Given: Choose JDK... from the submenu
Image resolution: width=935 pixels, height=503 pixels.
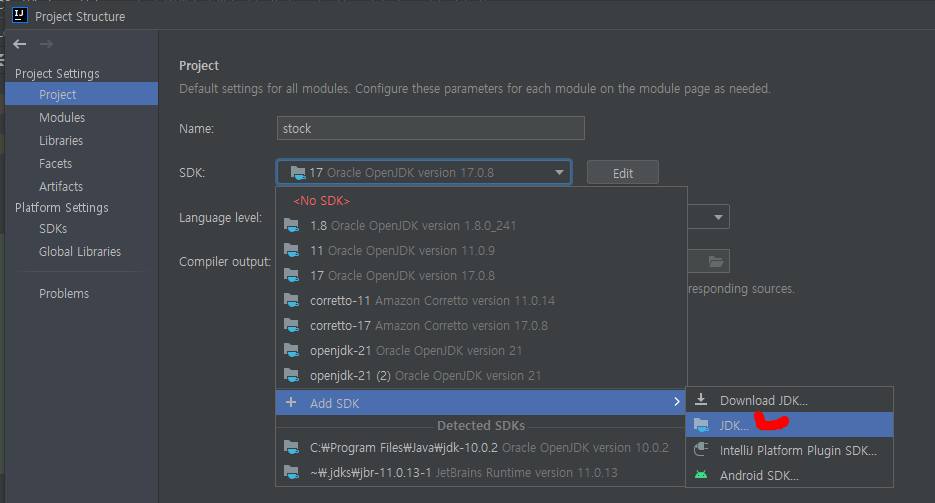Looking at the screenshot, I should pyautogui.click(x=790, y=425).
